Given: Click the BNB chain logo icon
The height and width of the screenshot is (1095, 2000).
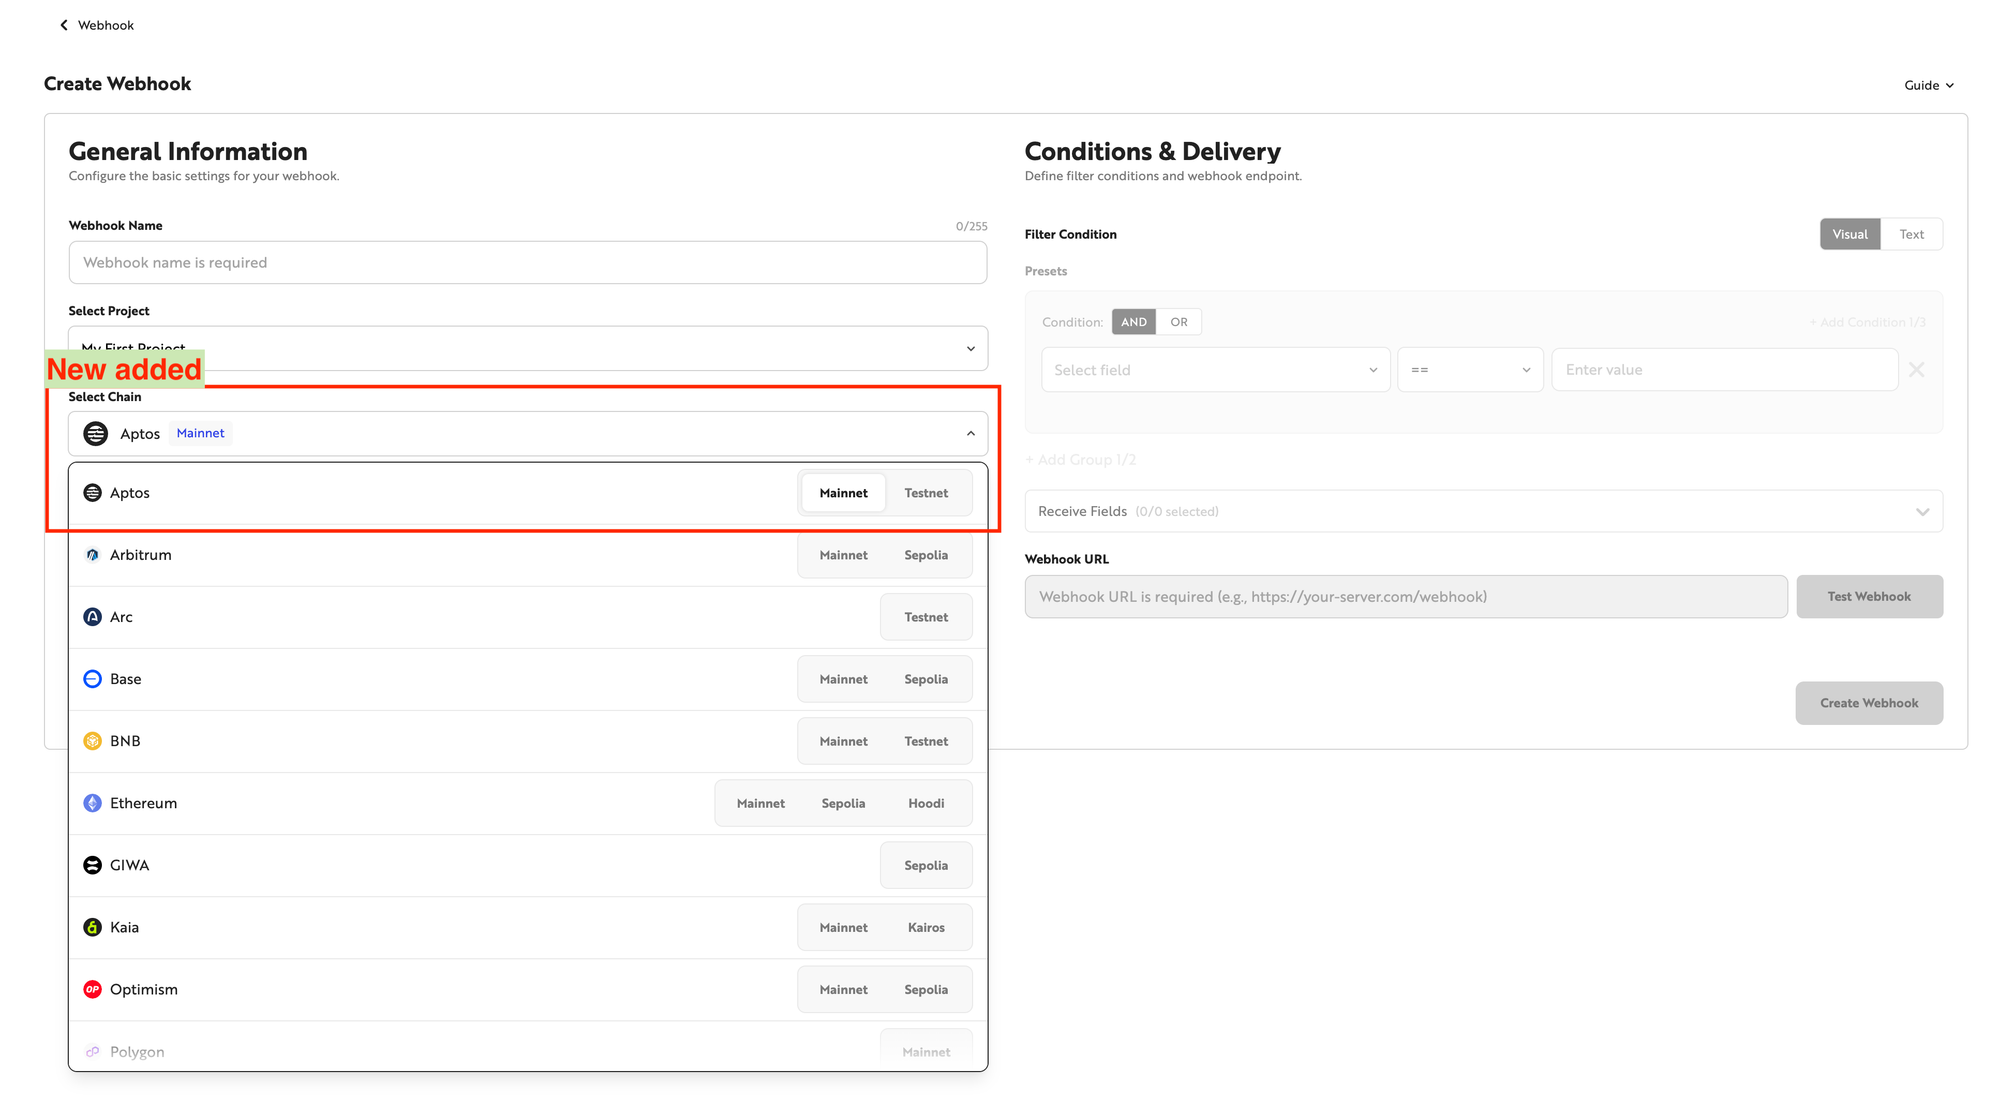Looking at the screenshot, I should 92,741.
